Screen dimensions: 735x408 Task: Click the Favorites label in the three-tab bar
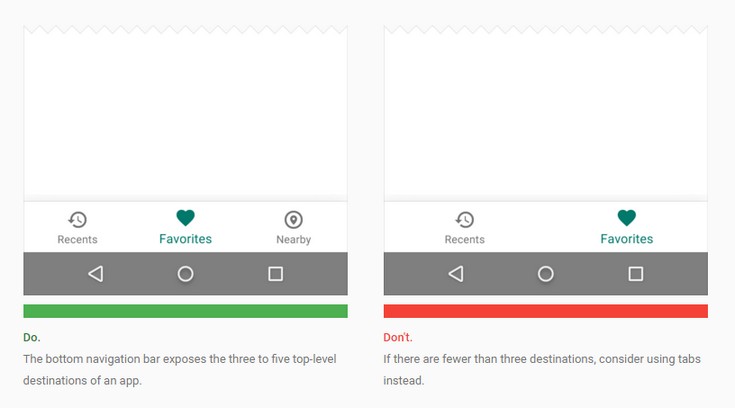[x=185, y=239]
